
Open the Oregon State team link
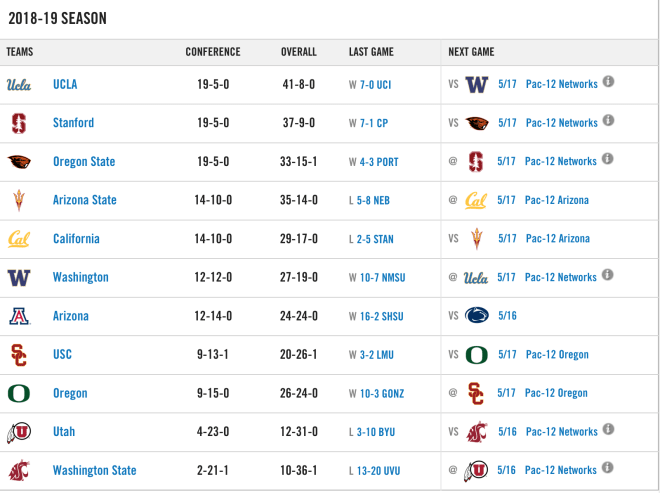84,162
